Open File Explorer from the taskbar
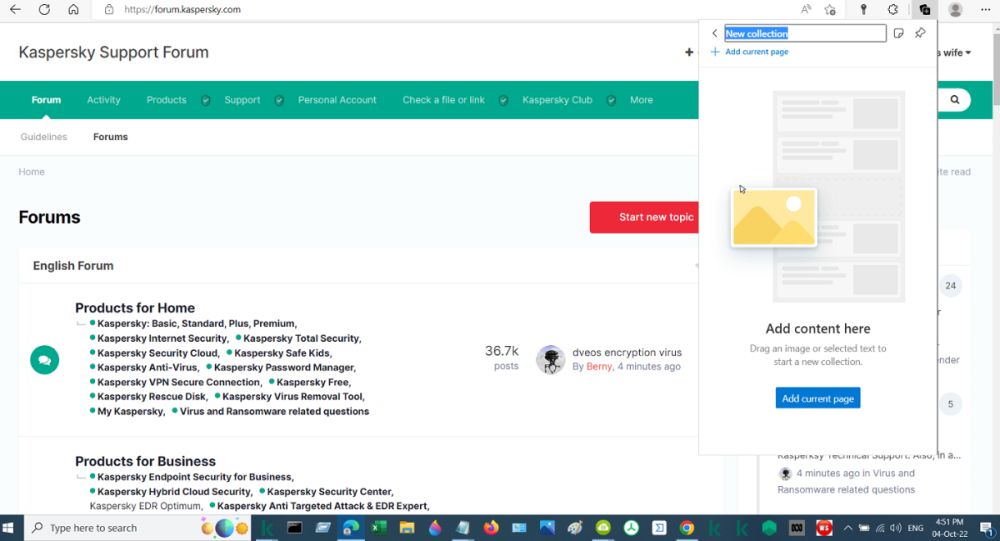Image resolution: width=1000 pixels, height=541 pixels. point(406,528)
